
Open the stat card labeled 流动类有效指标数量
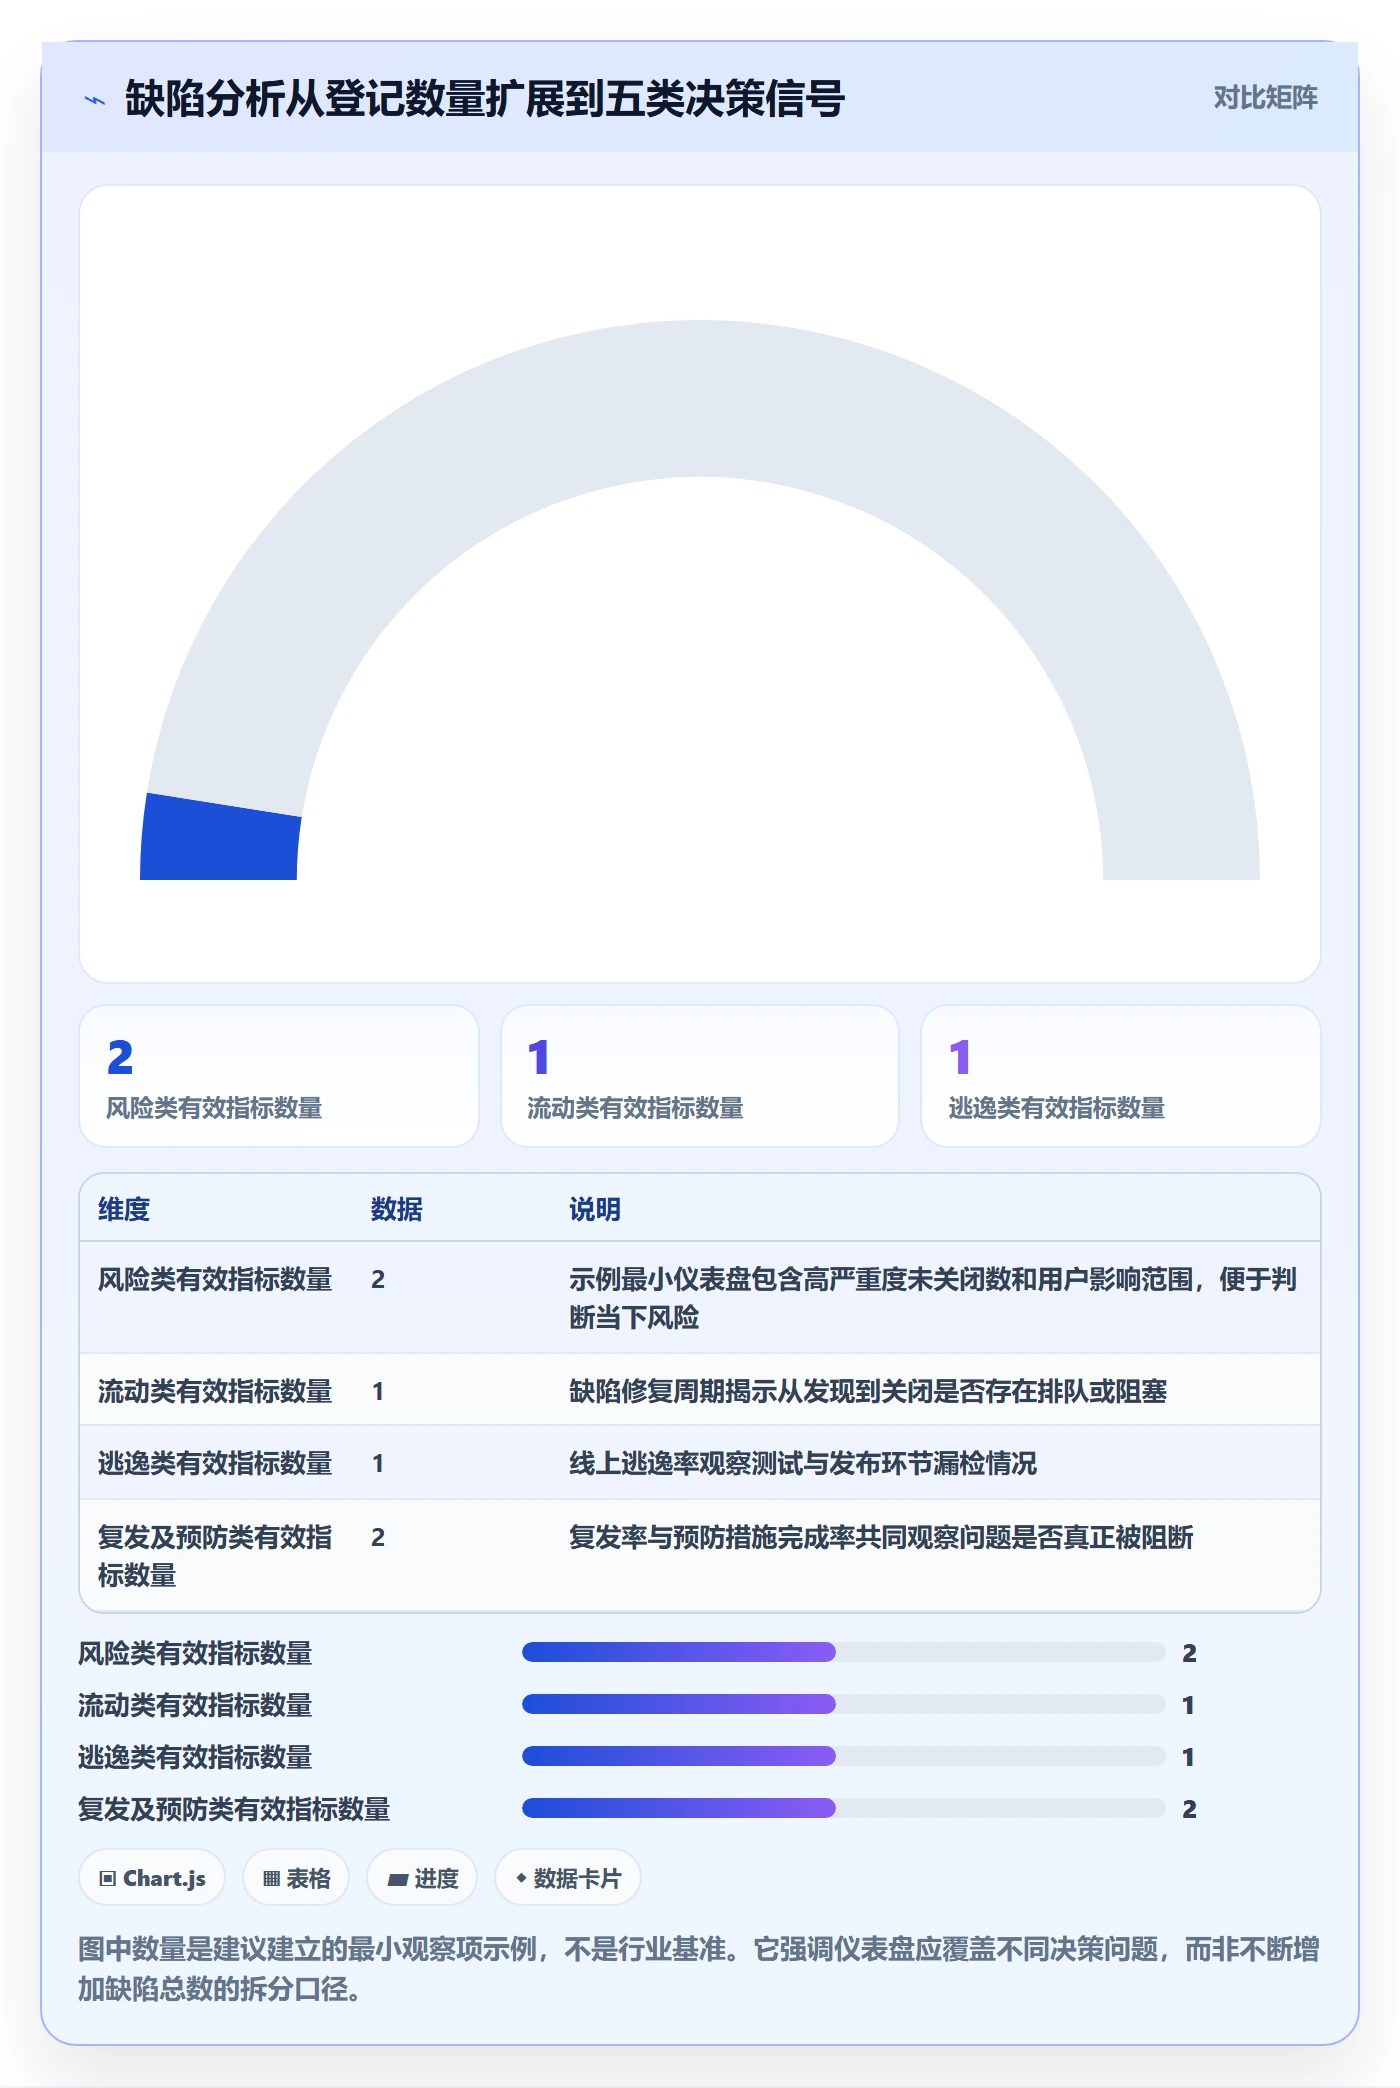point(700,1076)
